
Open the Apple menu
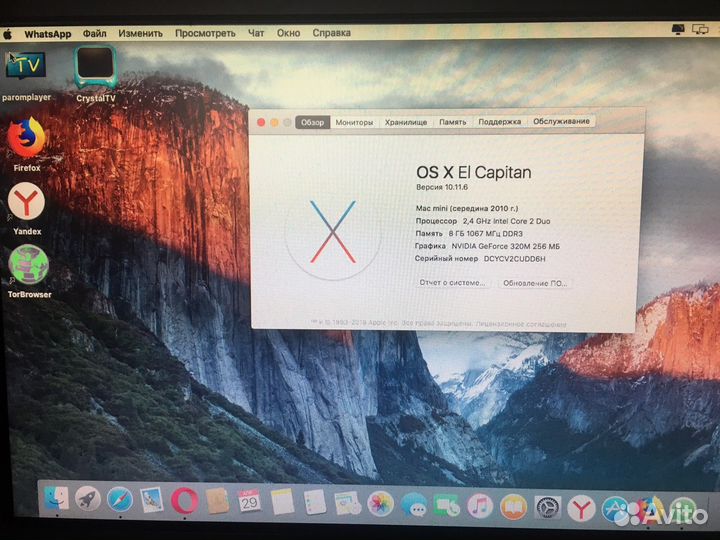pyautogui.click(x=7, y=34)
